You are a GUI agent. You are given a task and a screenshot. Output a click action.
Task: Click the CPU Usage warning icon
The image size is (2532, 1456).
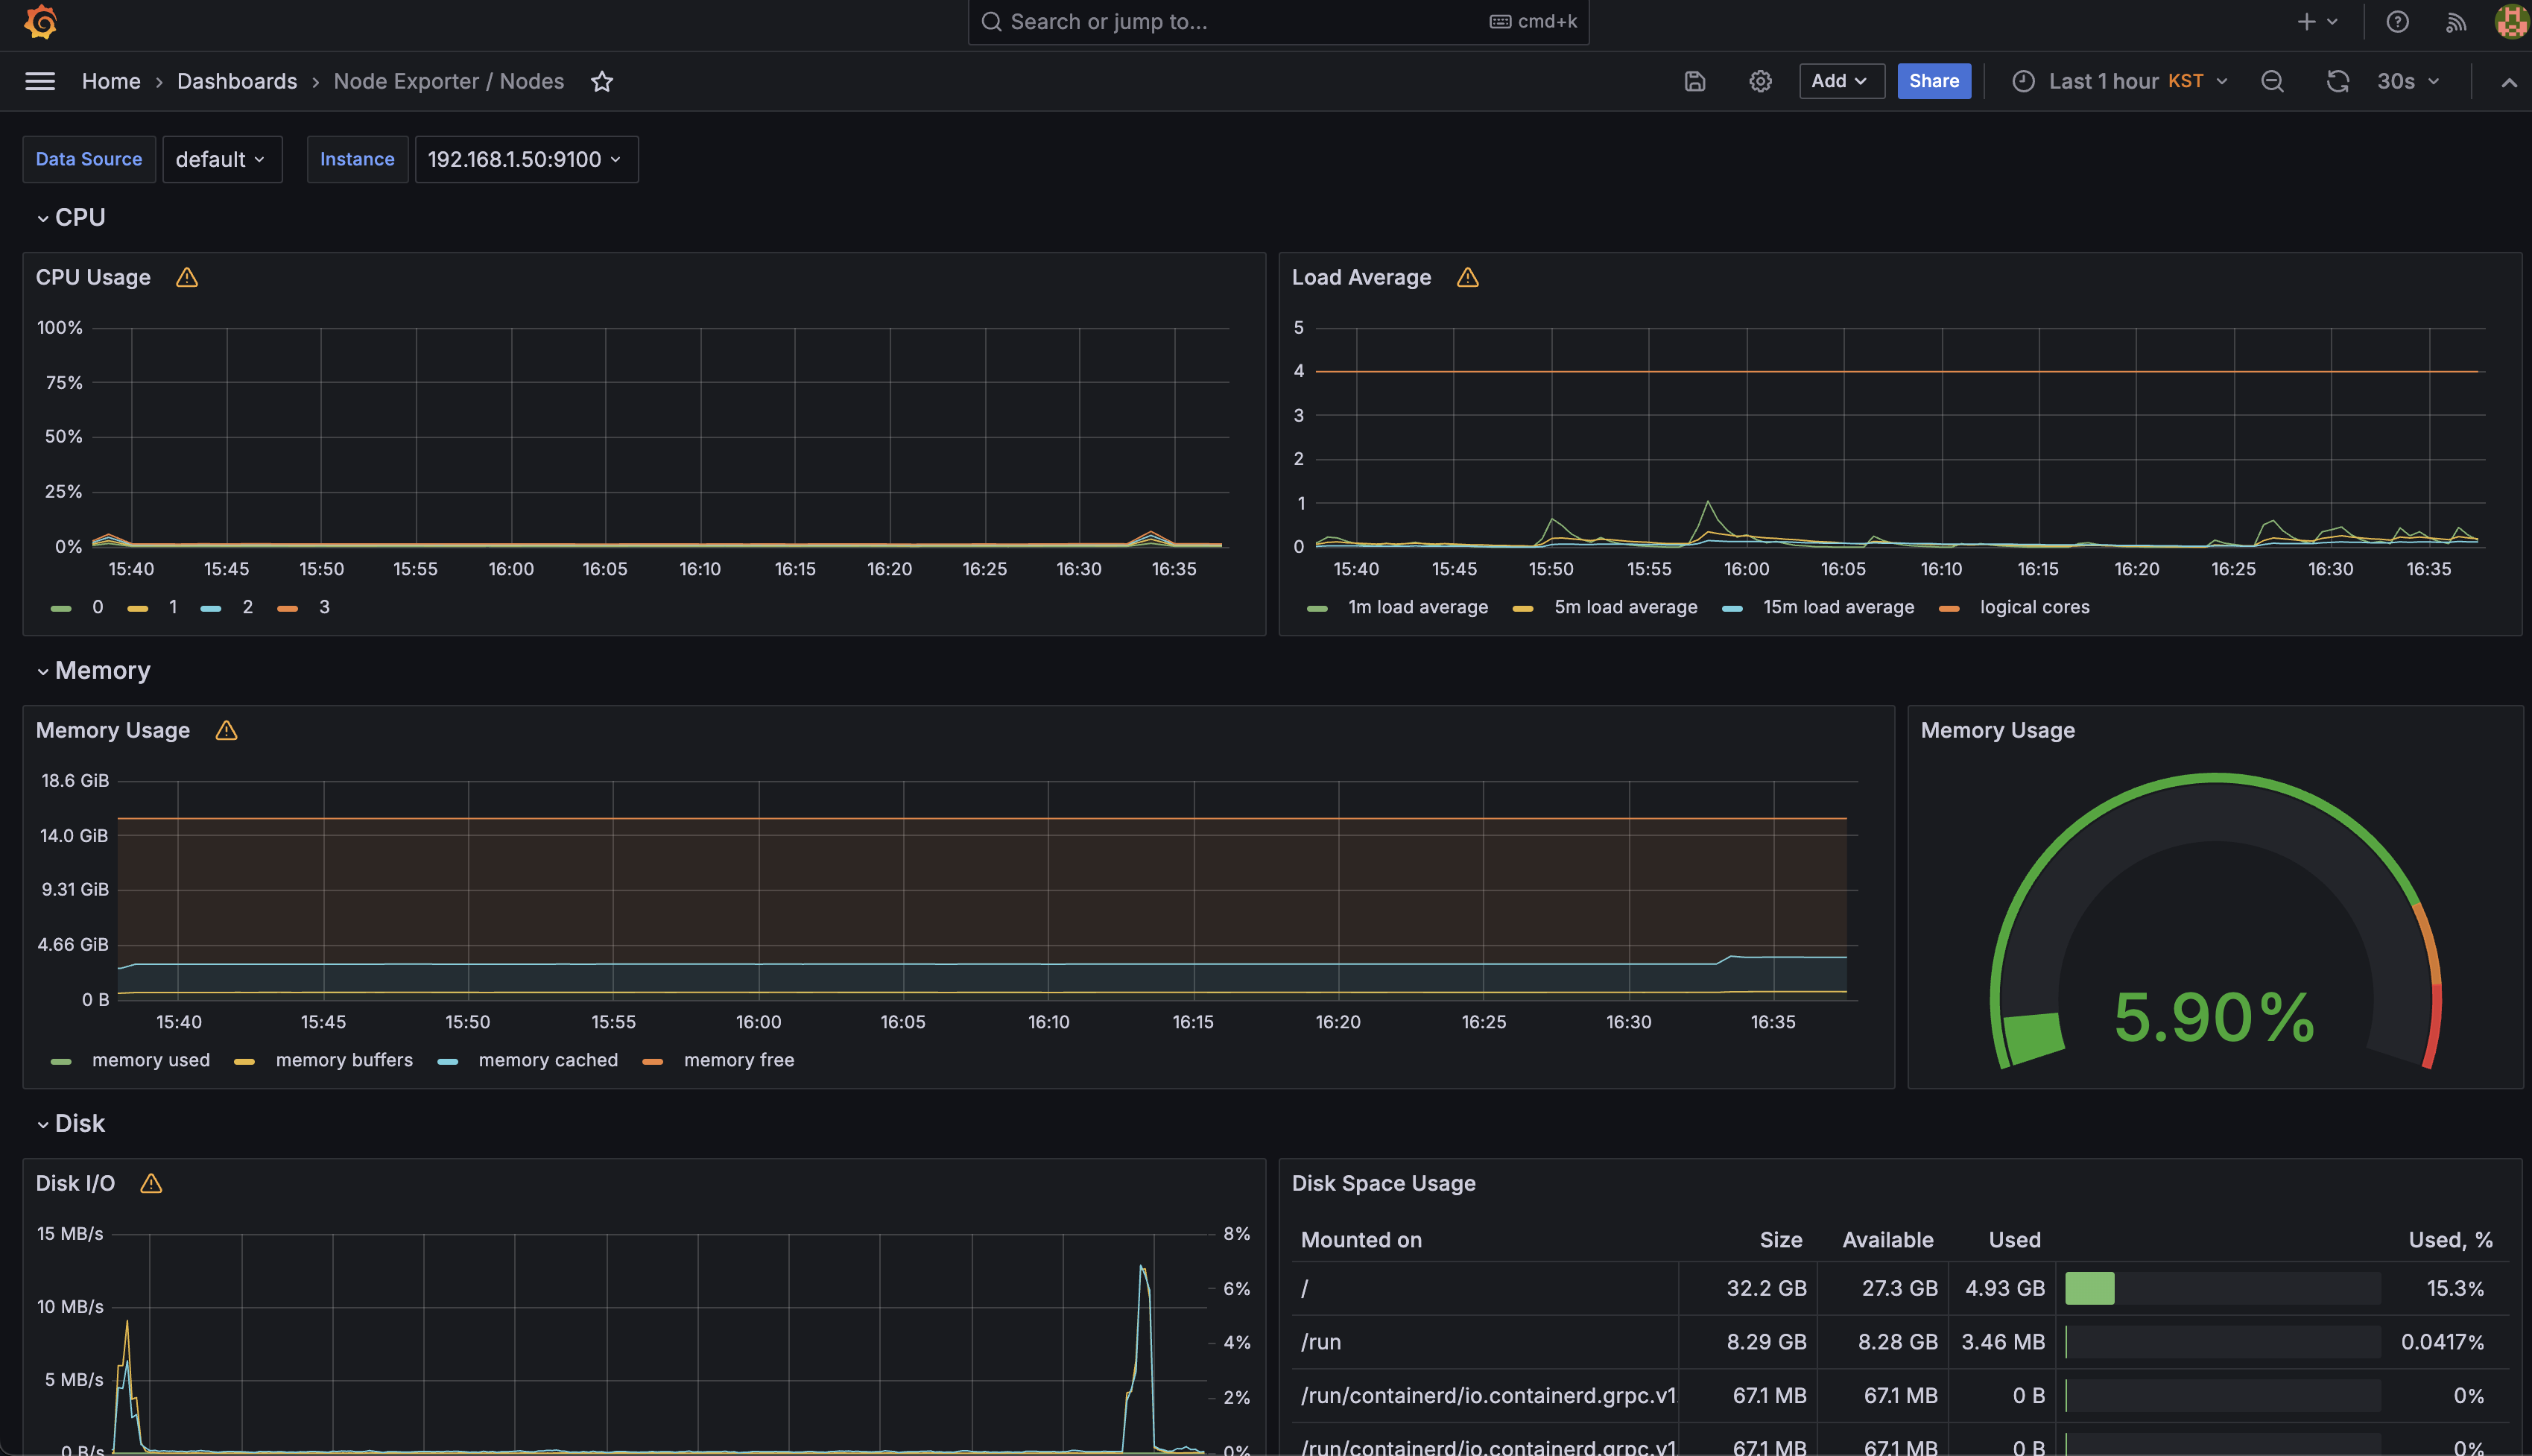click(187, 277)
